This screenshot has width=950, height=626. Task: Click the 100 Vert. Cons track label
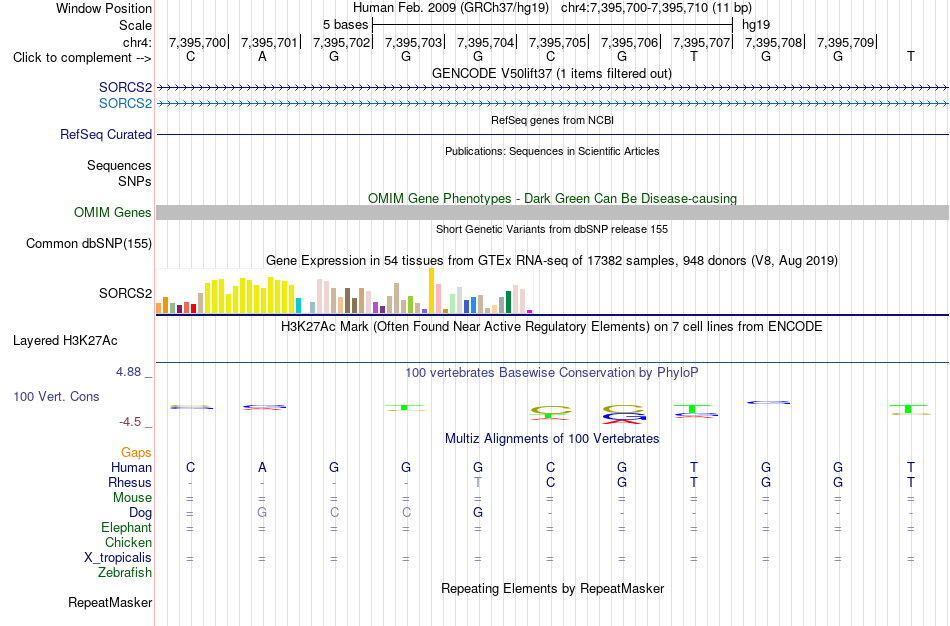pyautogui.click(x=56, y=396)
